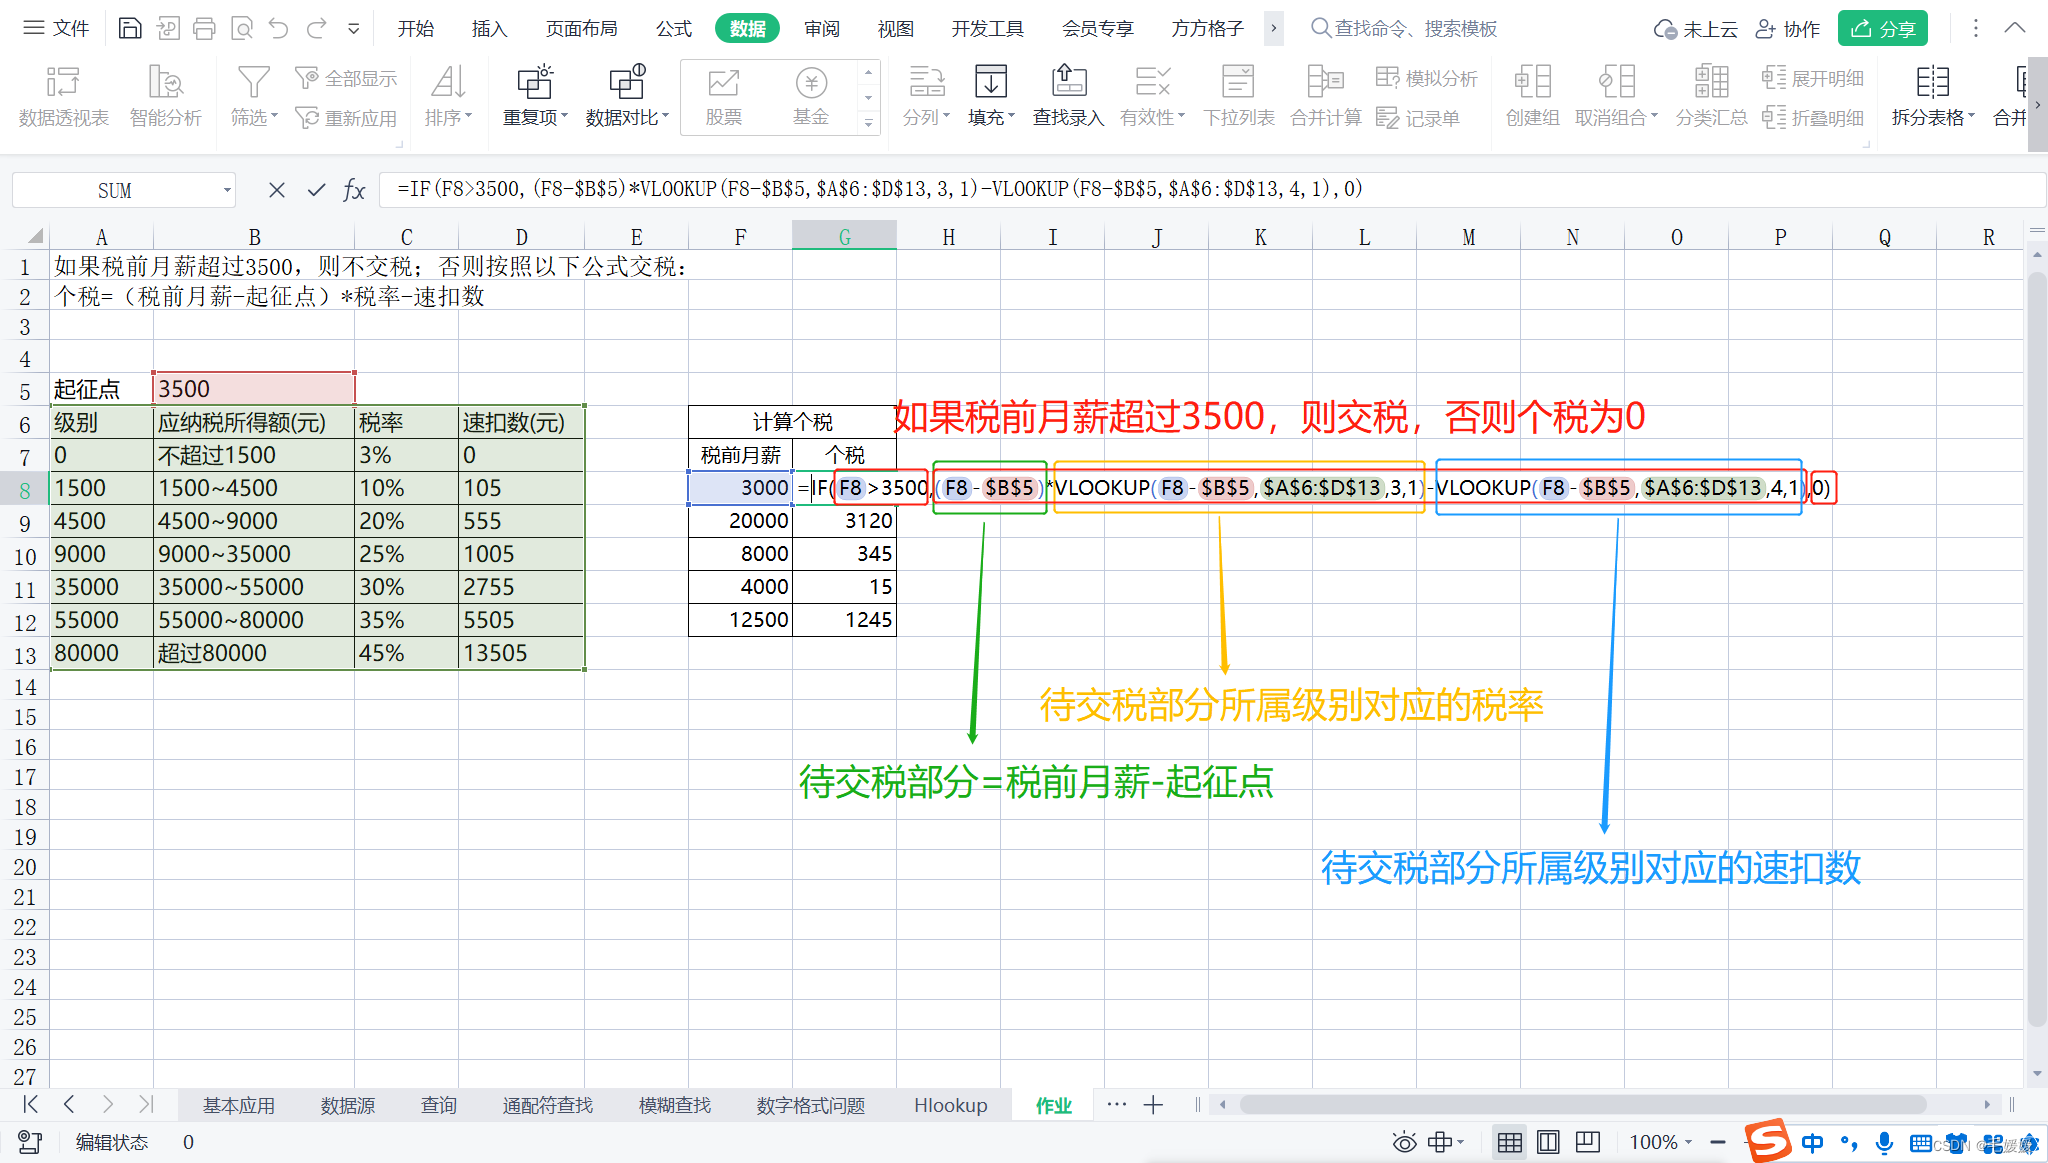
Task: Expand data type gallery more arrow
Action: click(868, 123)
